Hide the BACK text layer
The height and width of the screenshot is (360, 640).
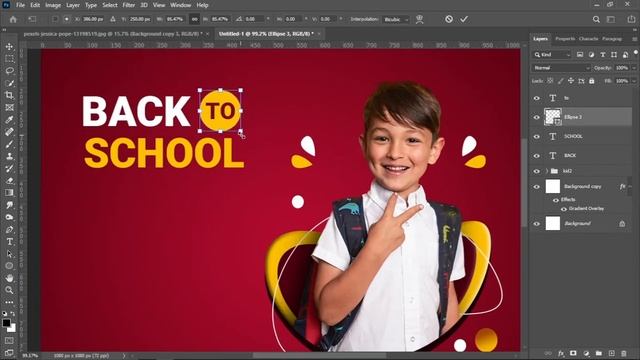536,156
